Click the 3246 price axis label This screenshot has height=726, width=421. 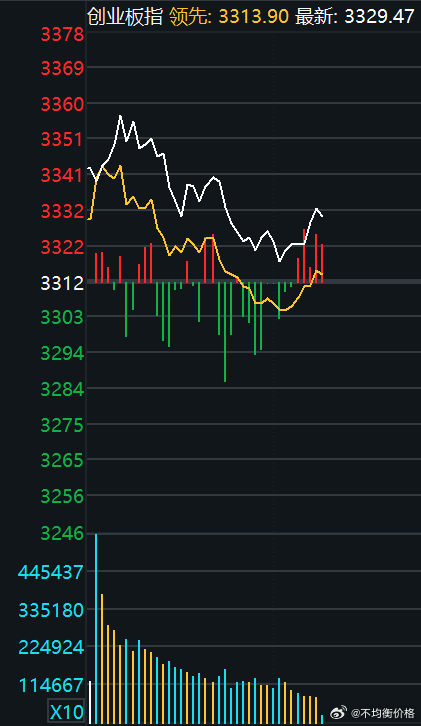pyautogui.click(x=63, y=534)
